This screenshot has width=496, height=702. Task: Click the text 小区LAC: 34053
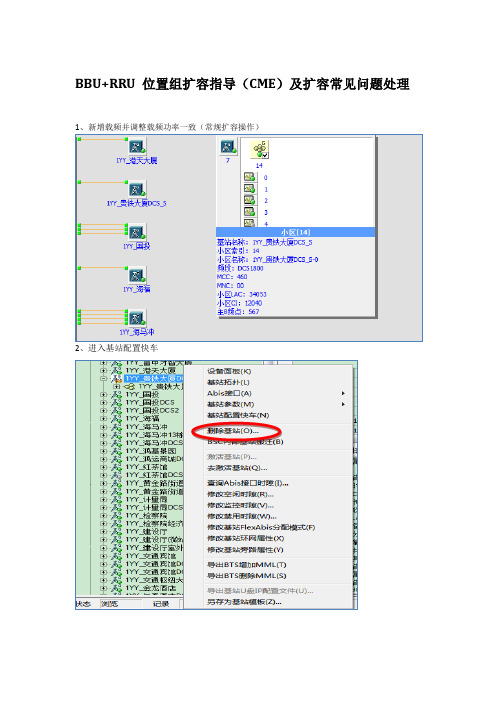242,295
